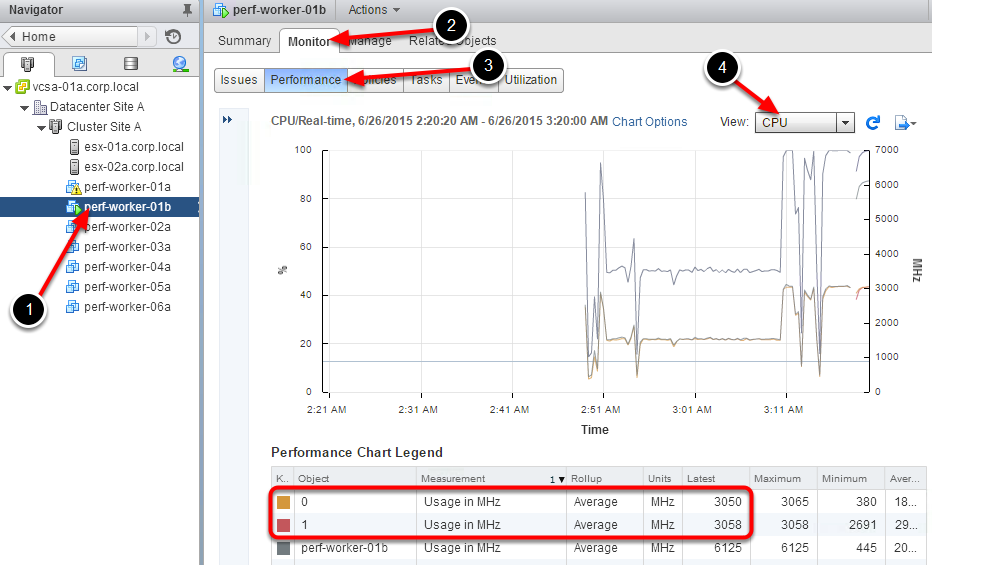Open the chart export menu
Image resolution: width=1002 pixels, height=587 pixels.
click(x=904, y=122)
